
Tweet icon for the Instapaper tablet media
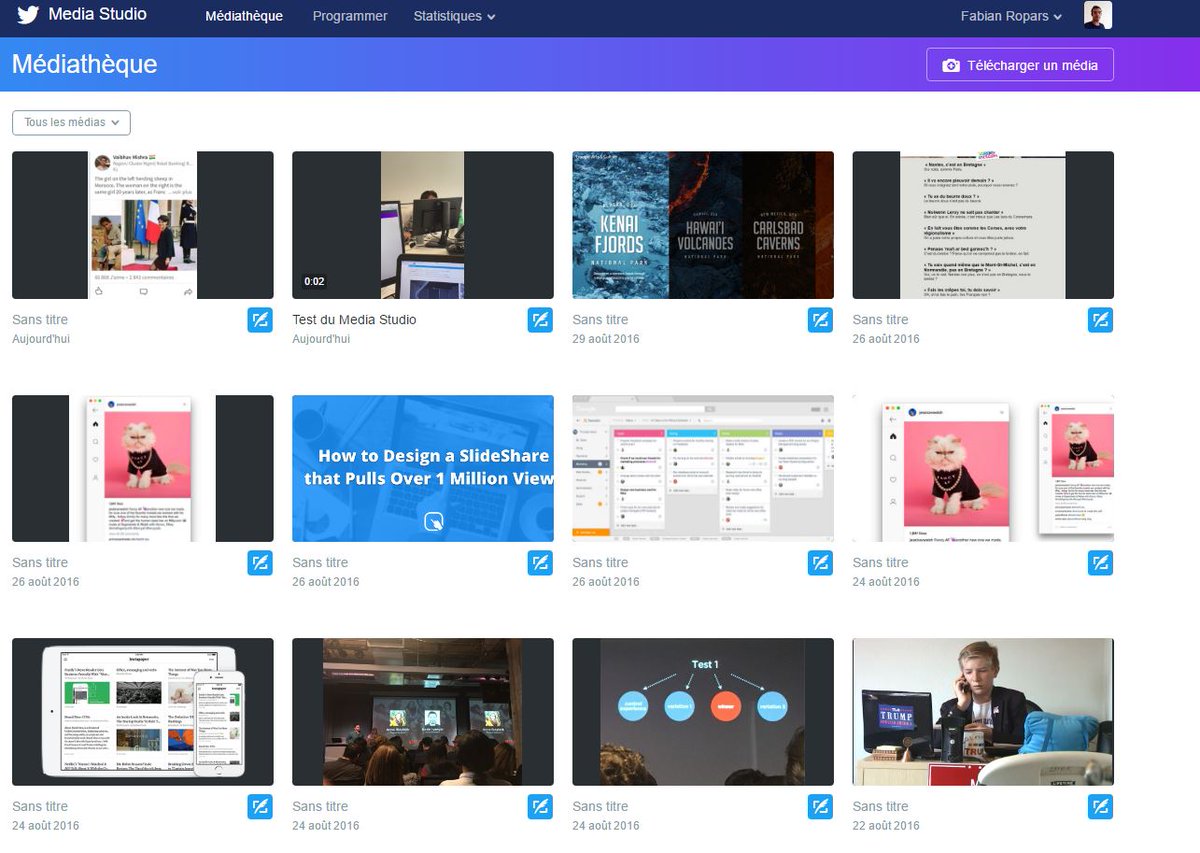coord(260,807)
